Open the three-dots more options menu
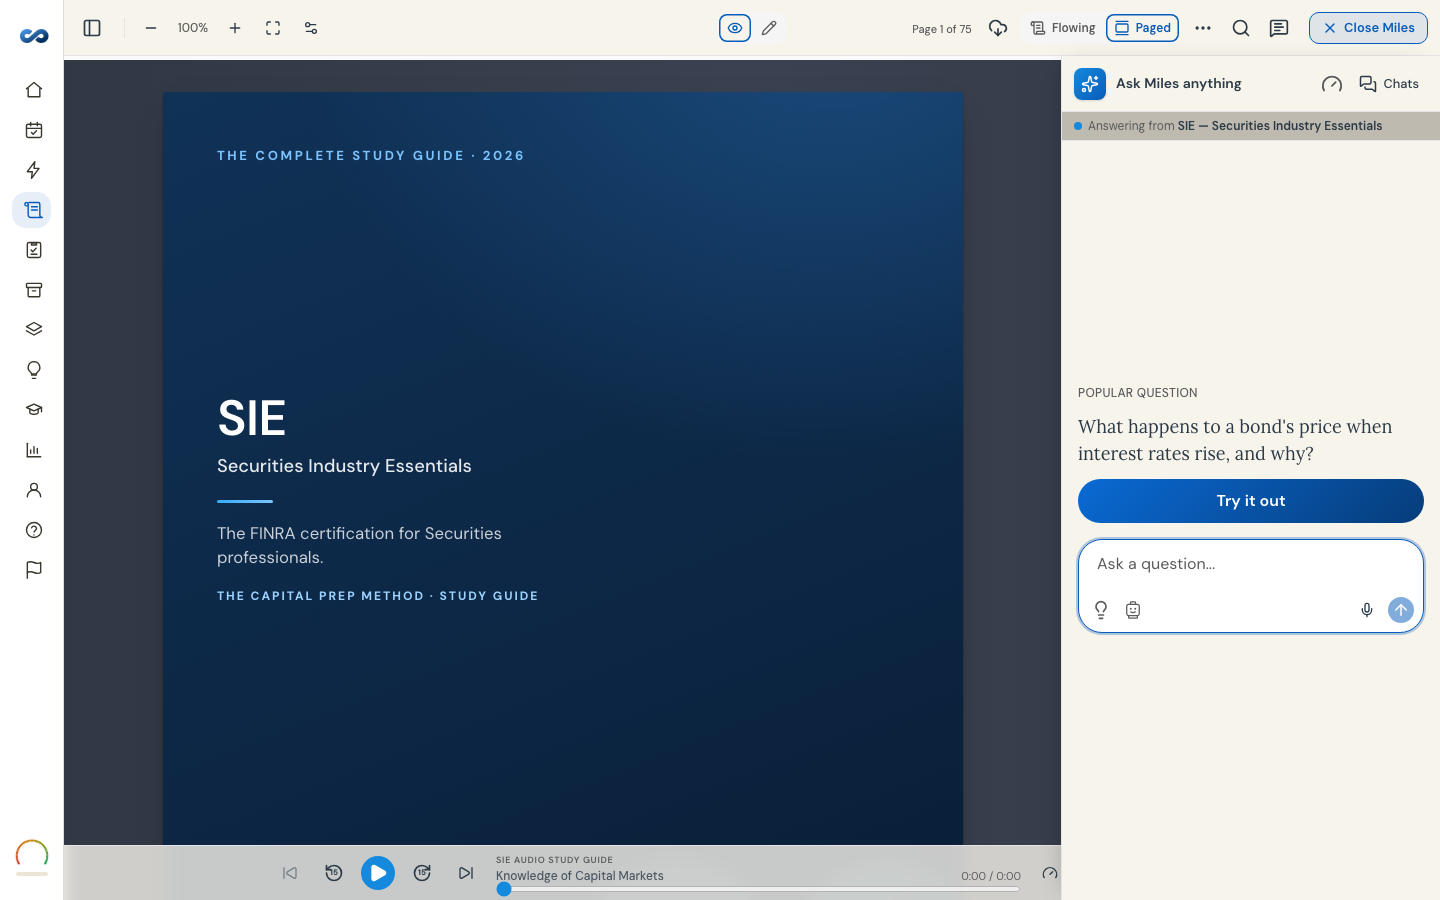The width and height of the screenshot is (1440, 900). (x=1203, y=28)
